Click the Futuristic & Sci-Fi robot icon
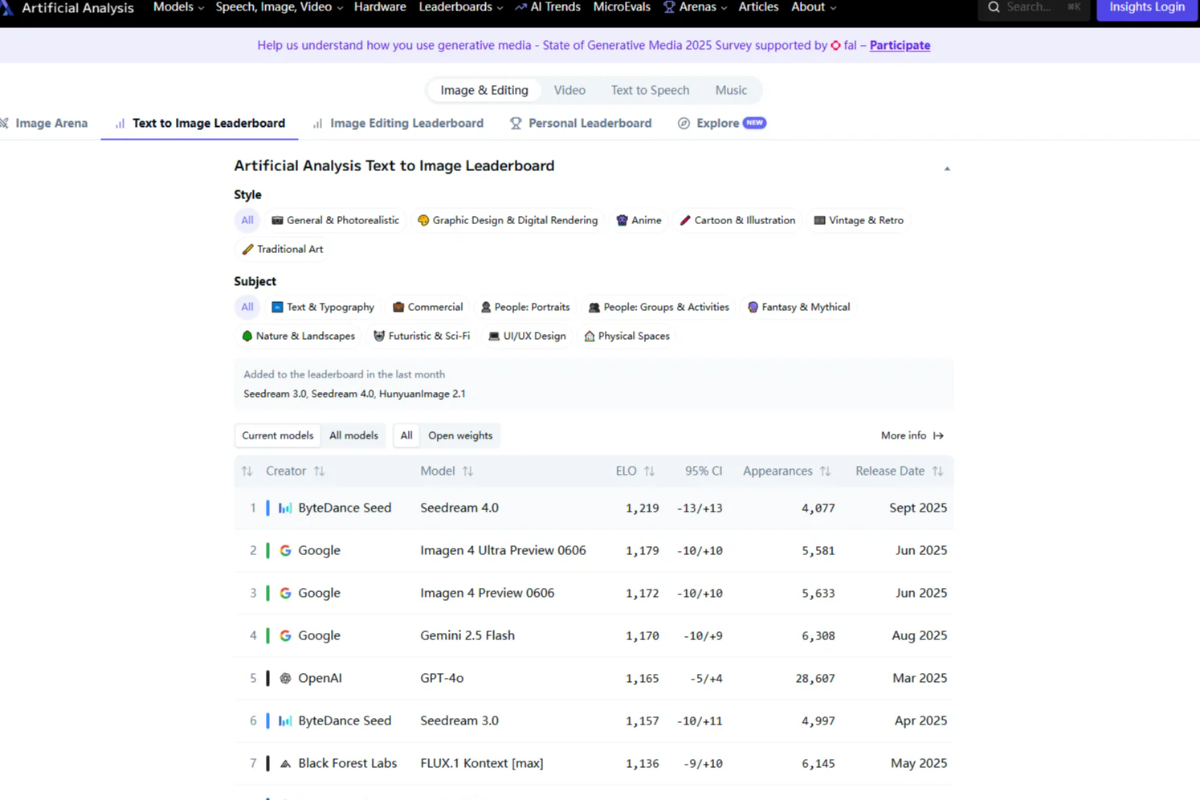The image size is (1200, 800). [x=379, y=336]
